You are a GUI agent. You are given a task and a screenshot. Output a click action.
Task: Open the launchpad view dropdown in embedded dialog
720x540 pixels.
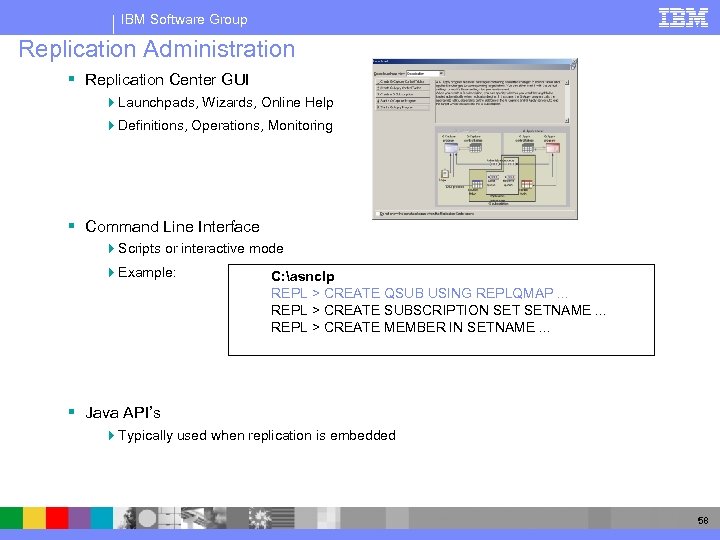coord(425,73)
